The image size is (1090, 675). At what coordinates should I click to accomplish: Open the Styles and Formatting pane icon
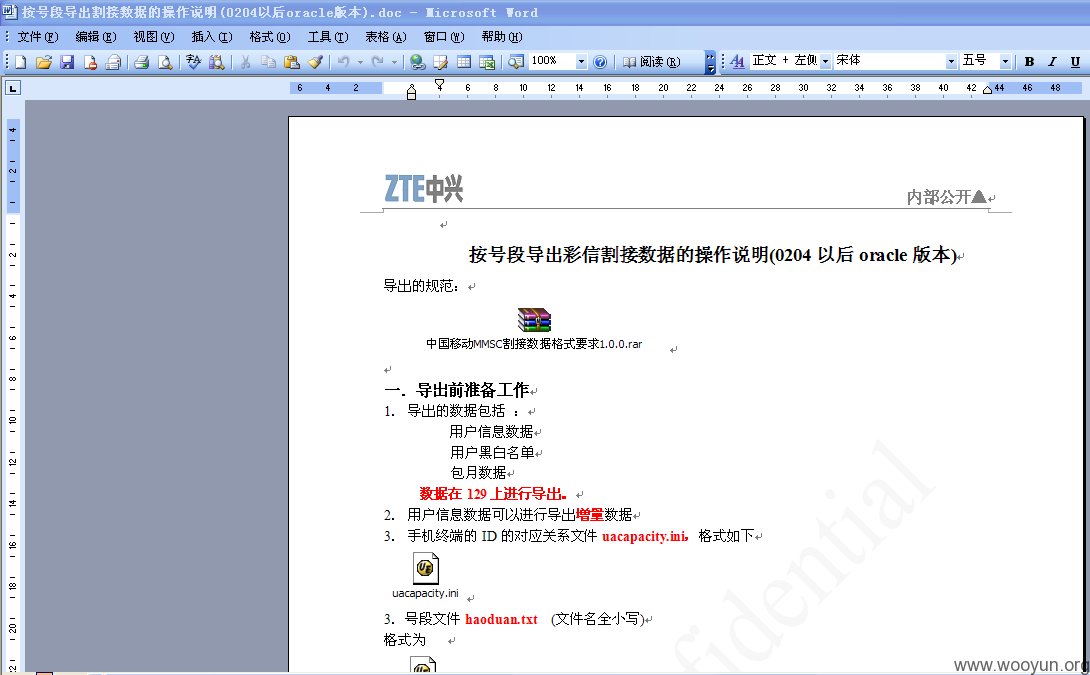738,62
